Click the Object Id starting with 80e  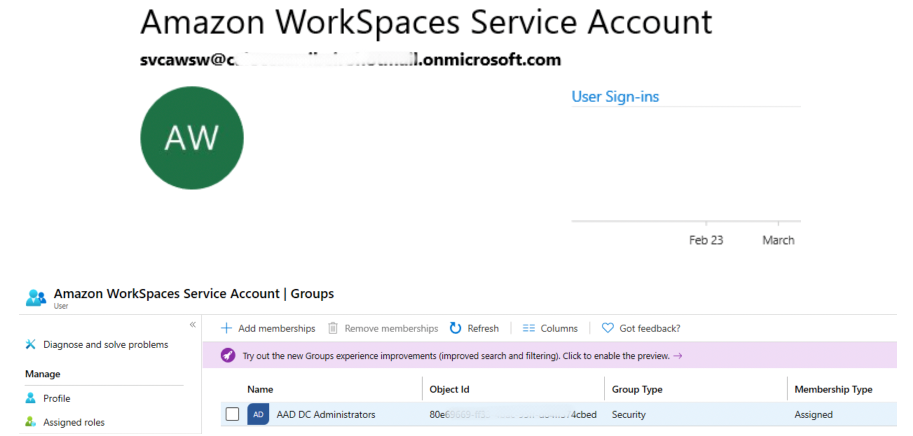point(513,414)
